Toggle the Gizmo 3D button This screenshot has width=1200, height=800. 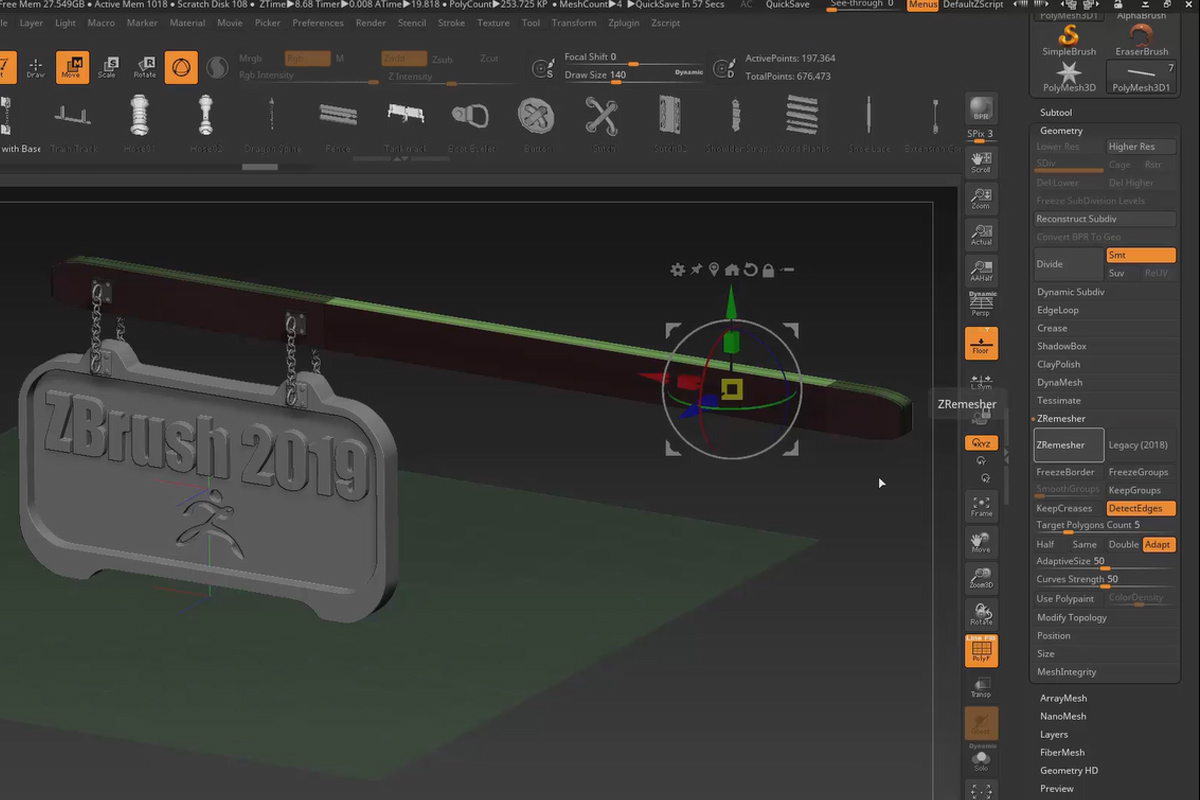(181, 67)
